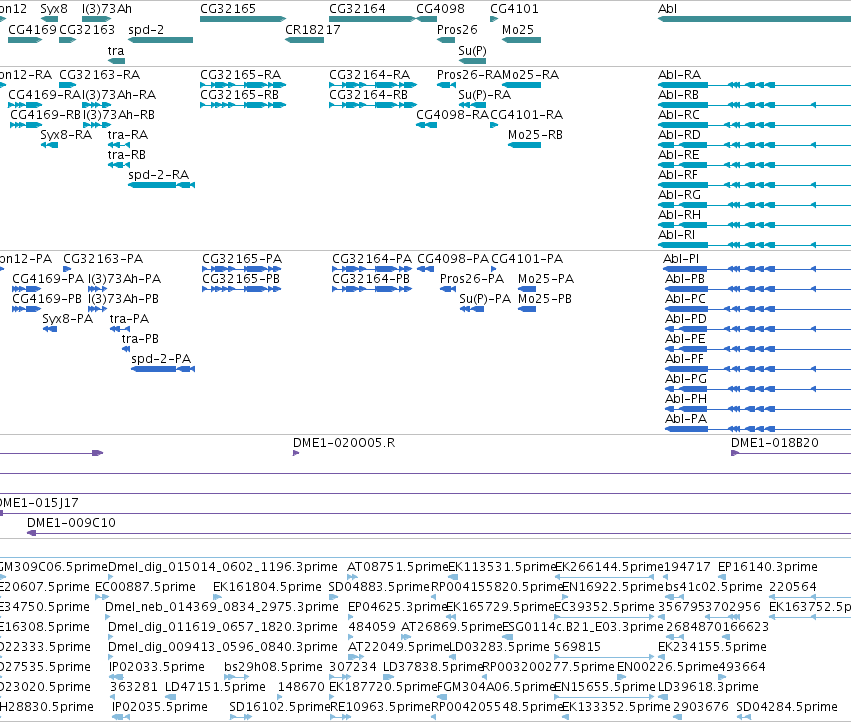Select the Su(P) gene label
The image size is (851, 722).
(x=472, y=50)
